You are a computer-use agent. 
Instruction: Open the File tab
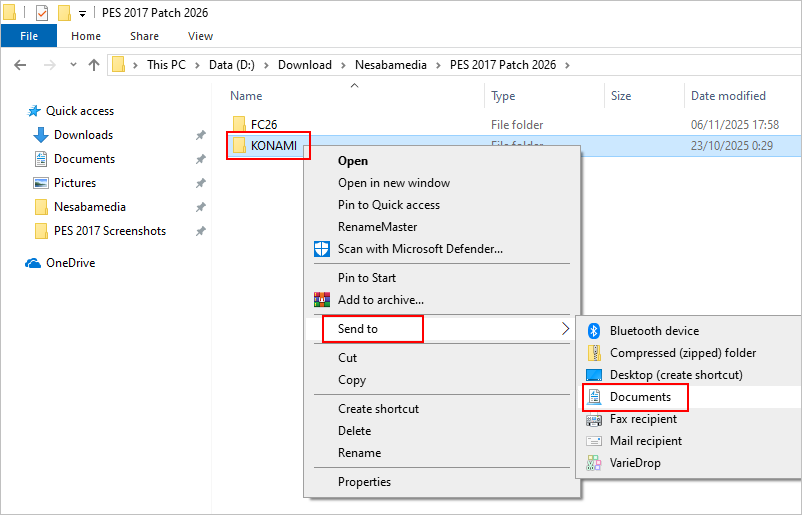coord(29,36)
